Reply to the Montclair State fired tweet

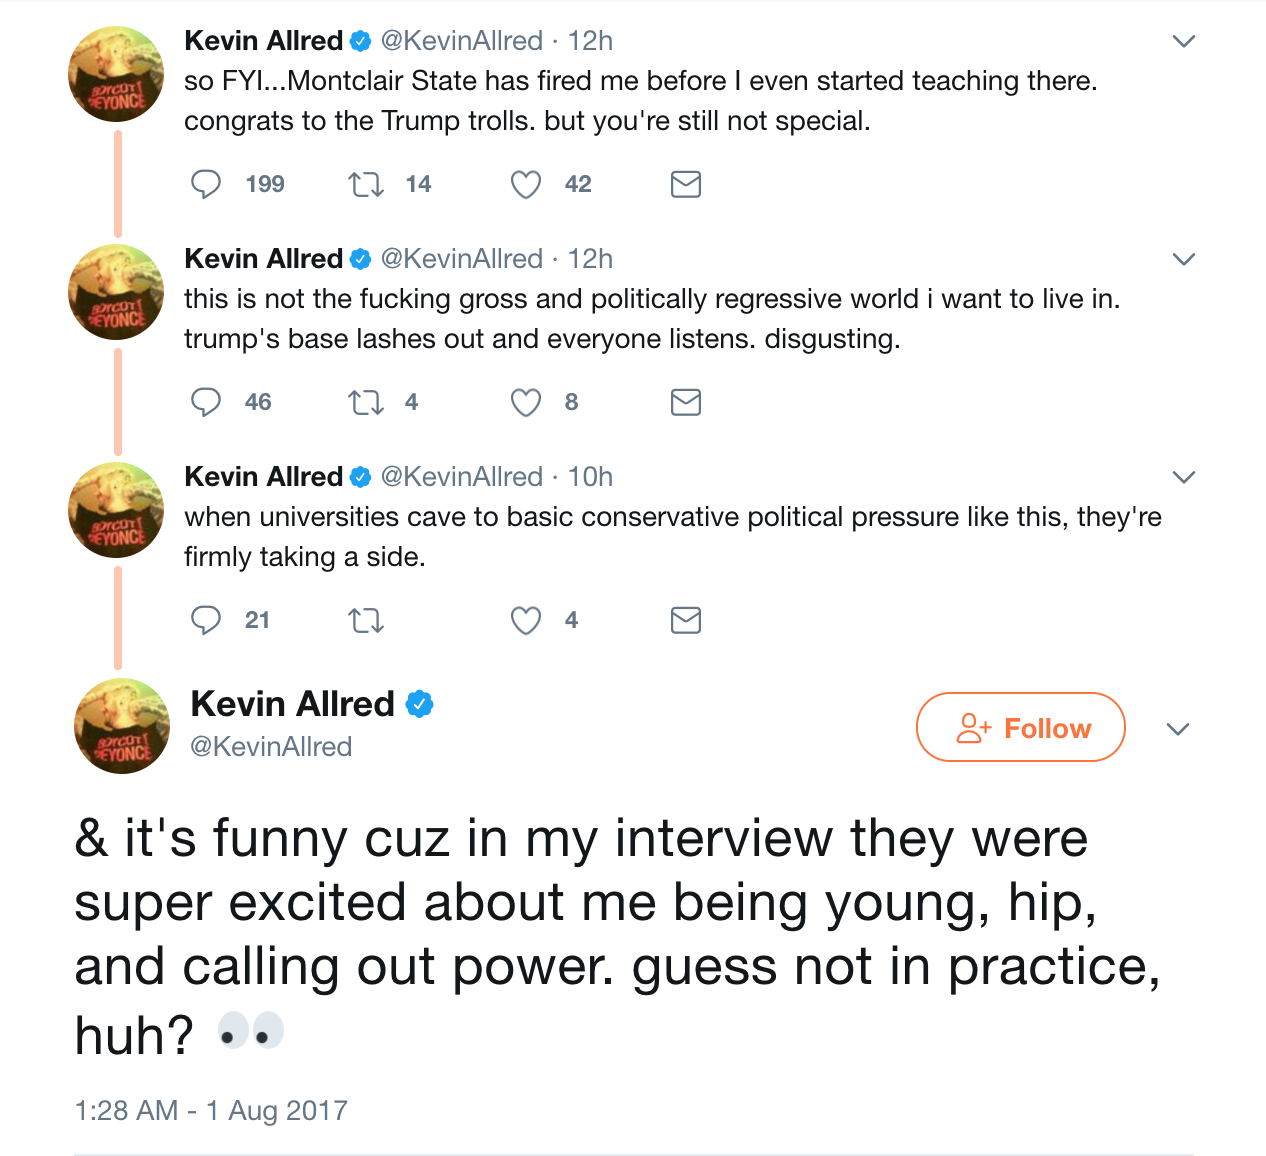tap(206, 184)
